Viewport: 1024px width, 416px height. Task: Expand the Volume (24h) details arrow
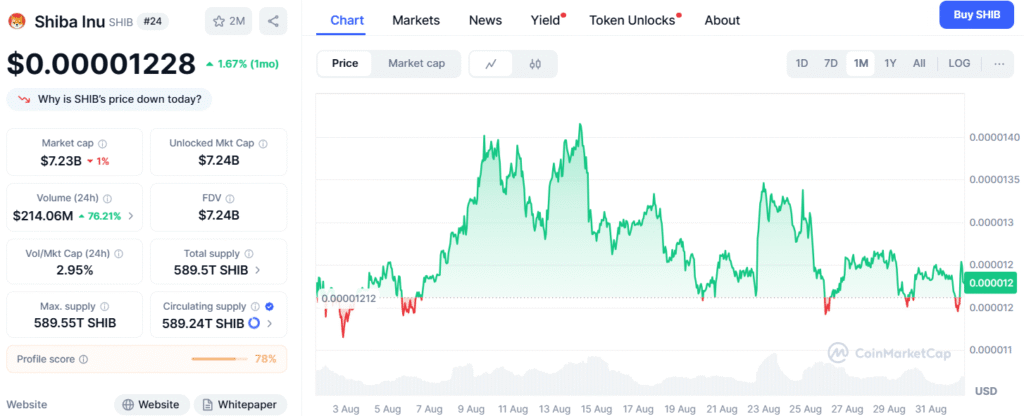pos(131,215)
